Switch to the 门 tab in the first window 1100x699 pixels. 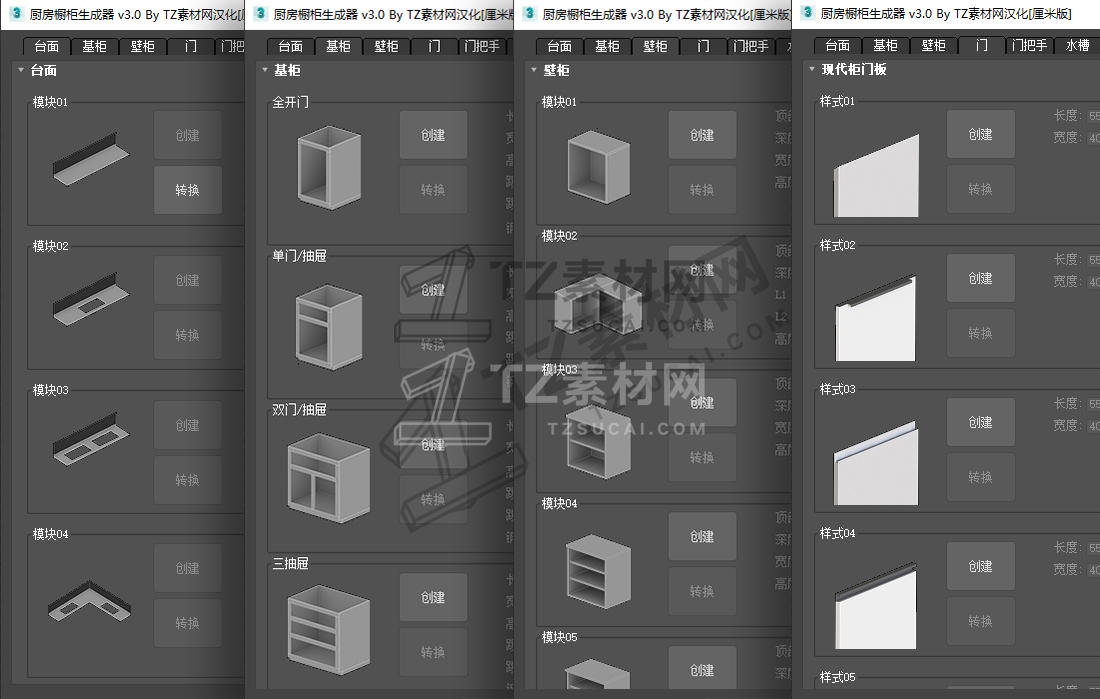click(x=190, y=46)
